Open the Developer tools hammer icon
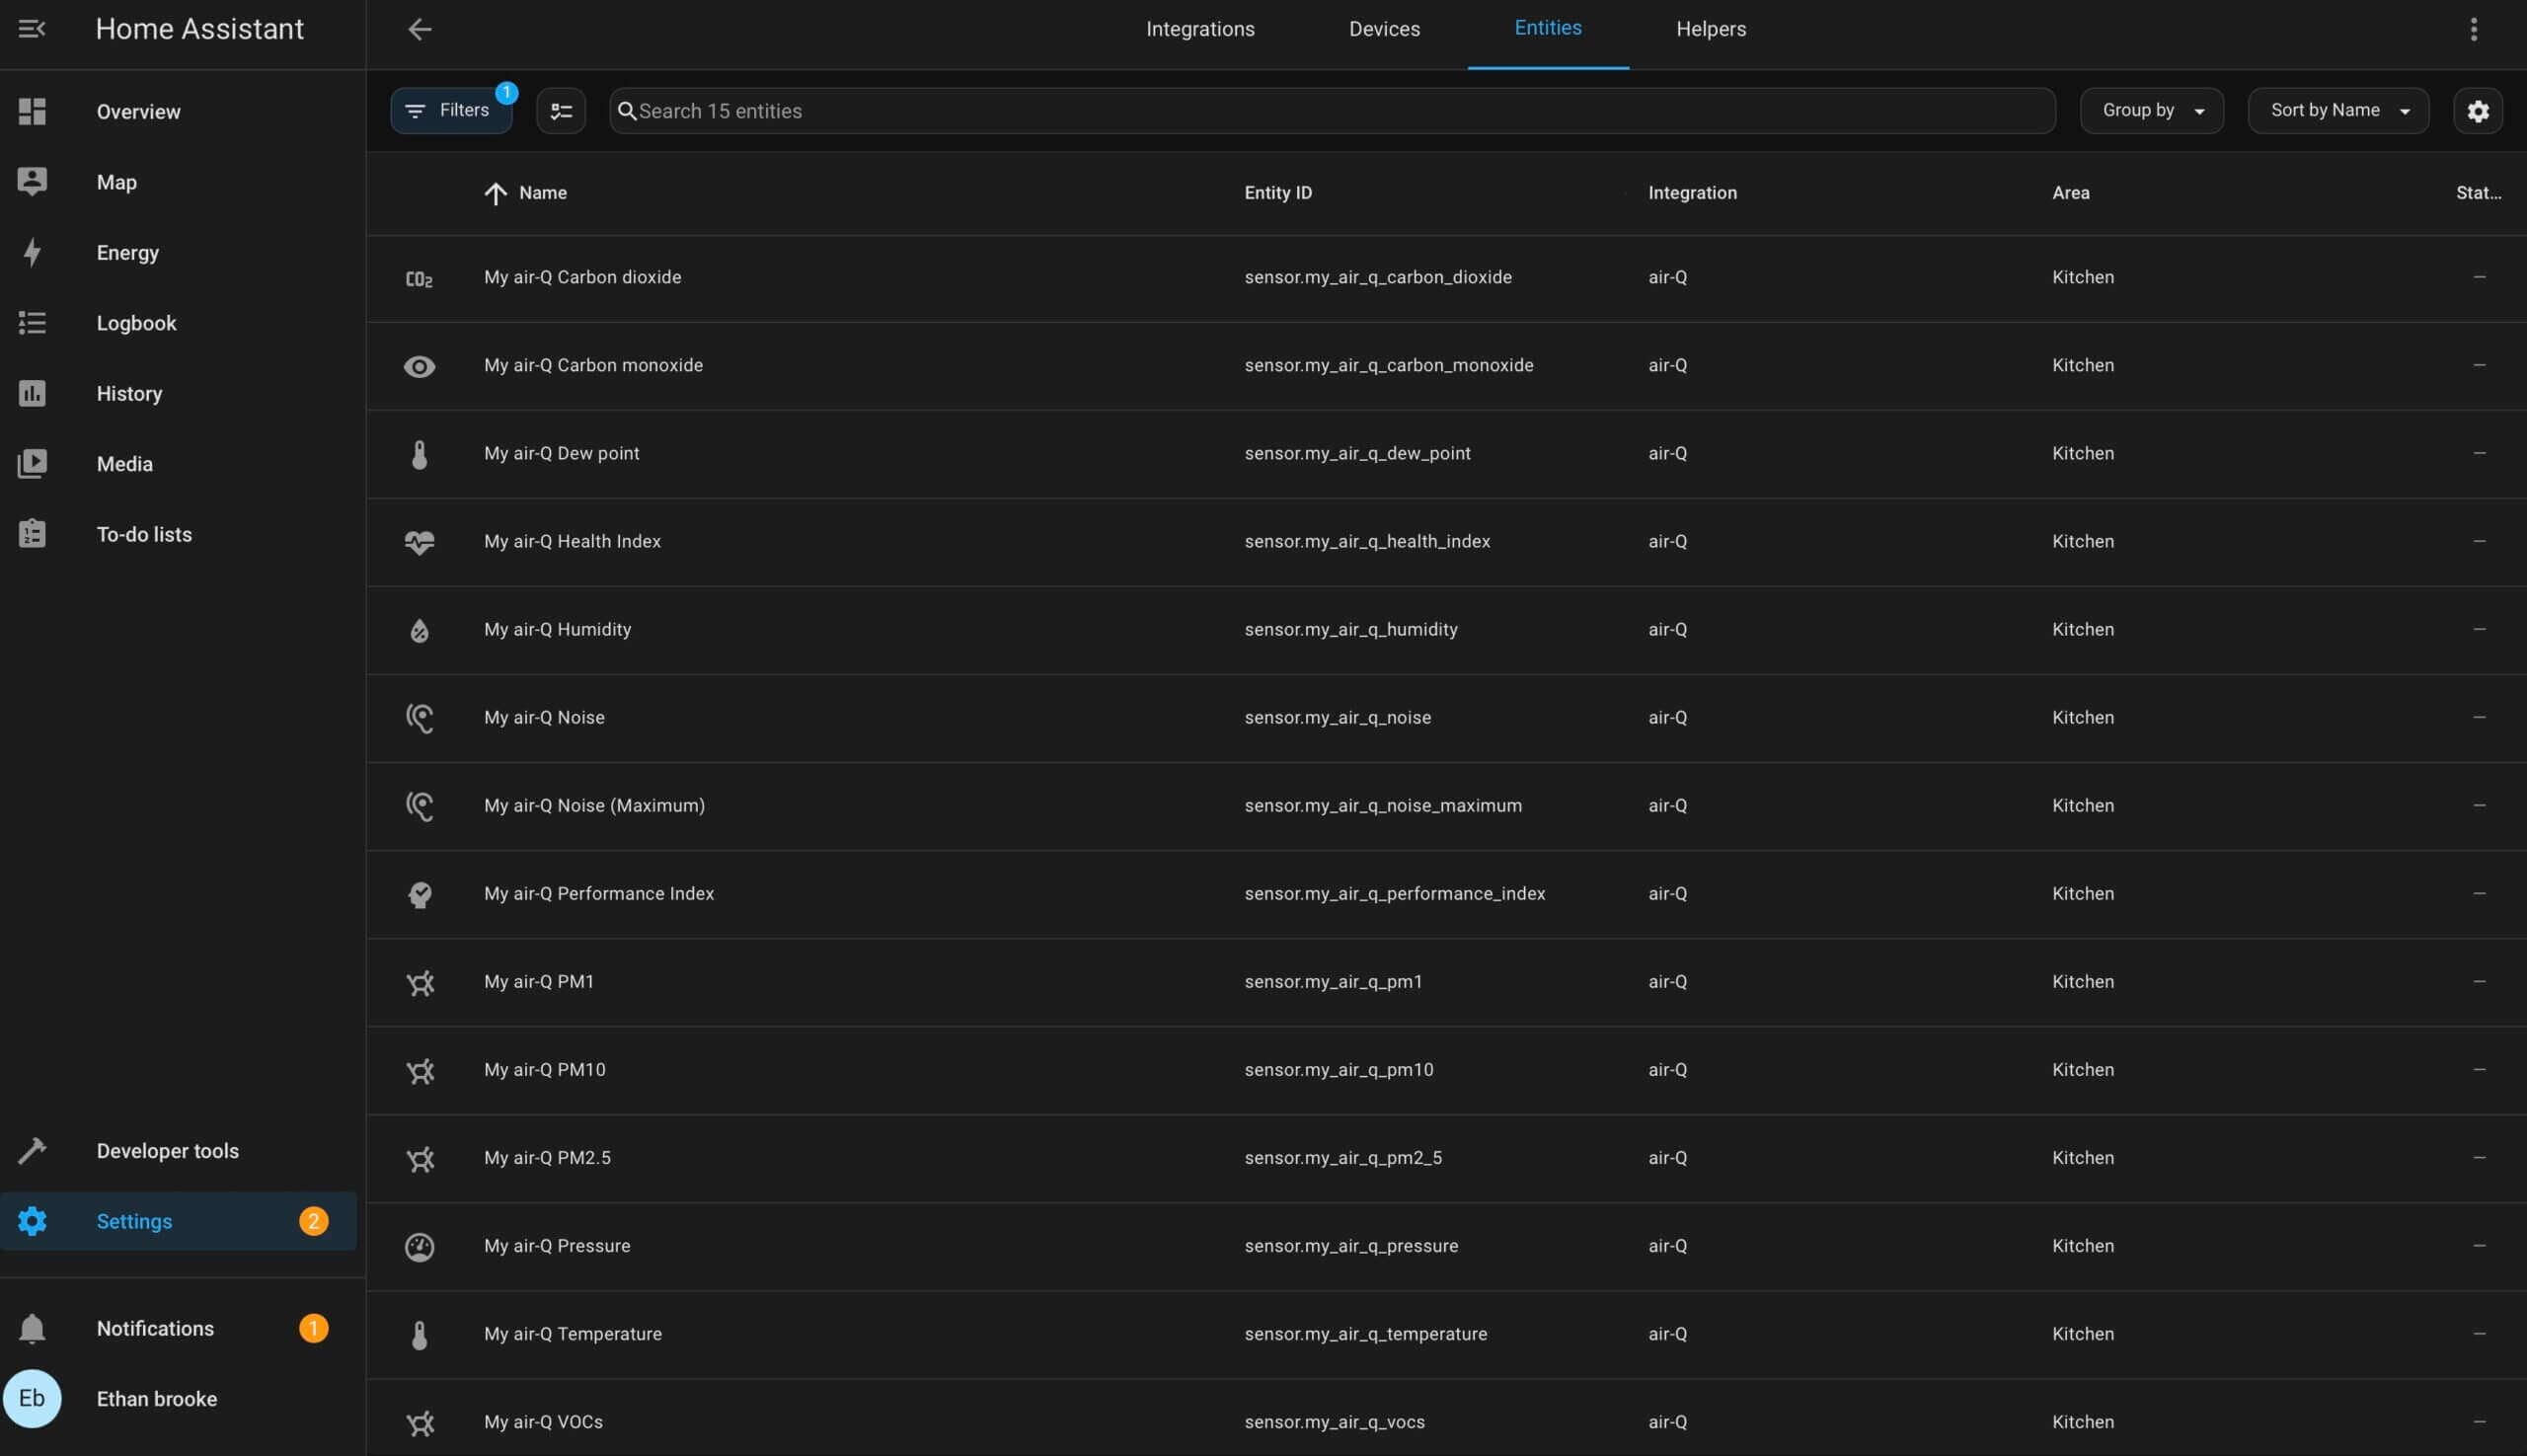Viewport: 2527px width, 1456px height. tap(32, 1151)
